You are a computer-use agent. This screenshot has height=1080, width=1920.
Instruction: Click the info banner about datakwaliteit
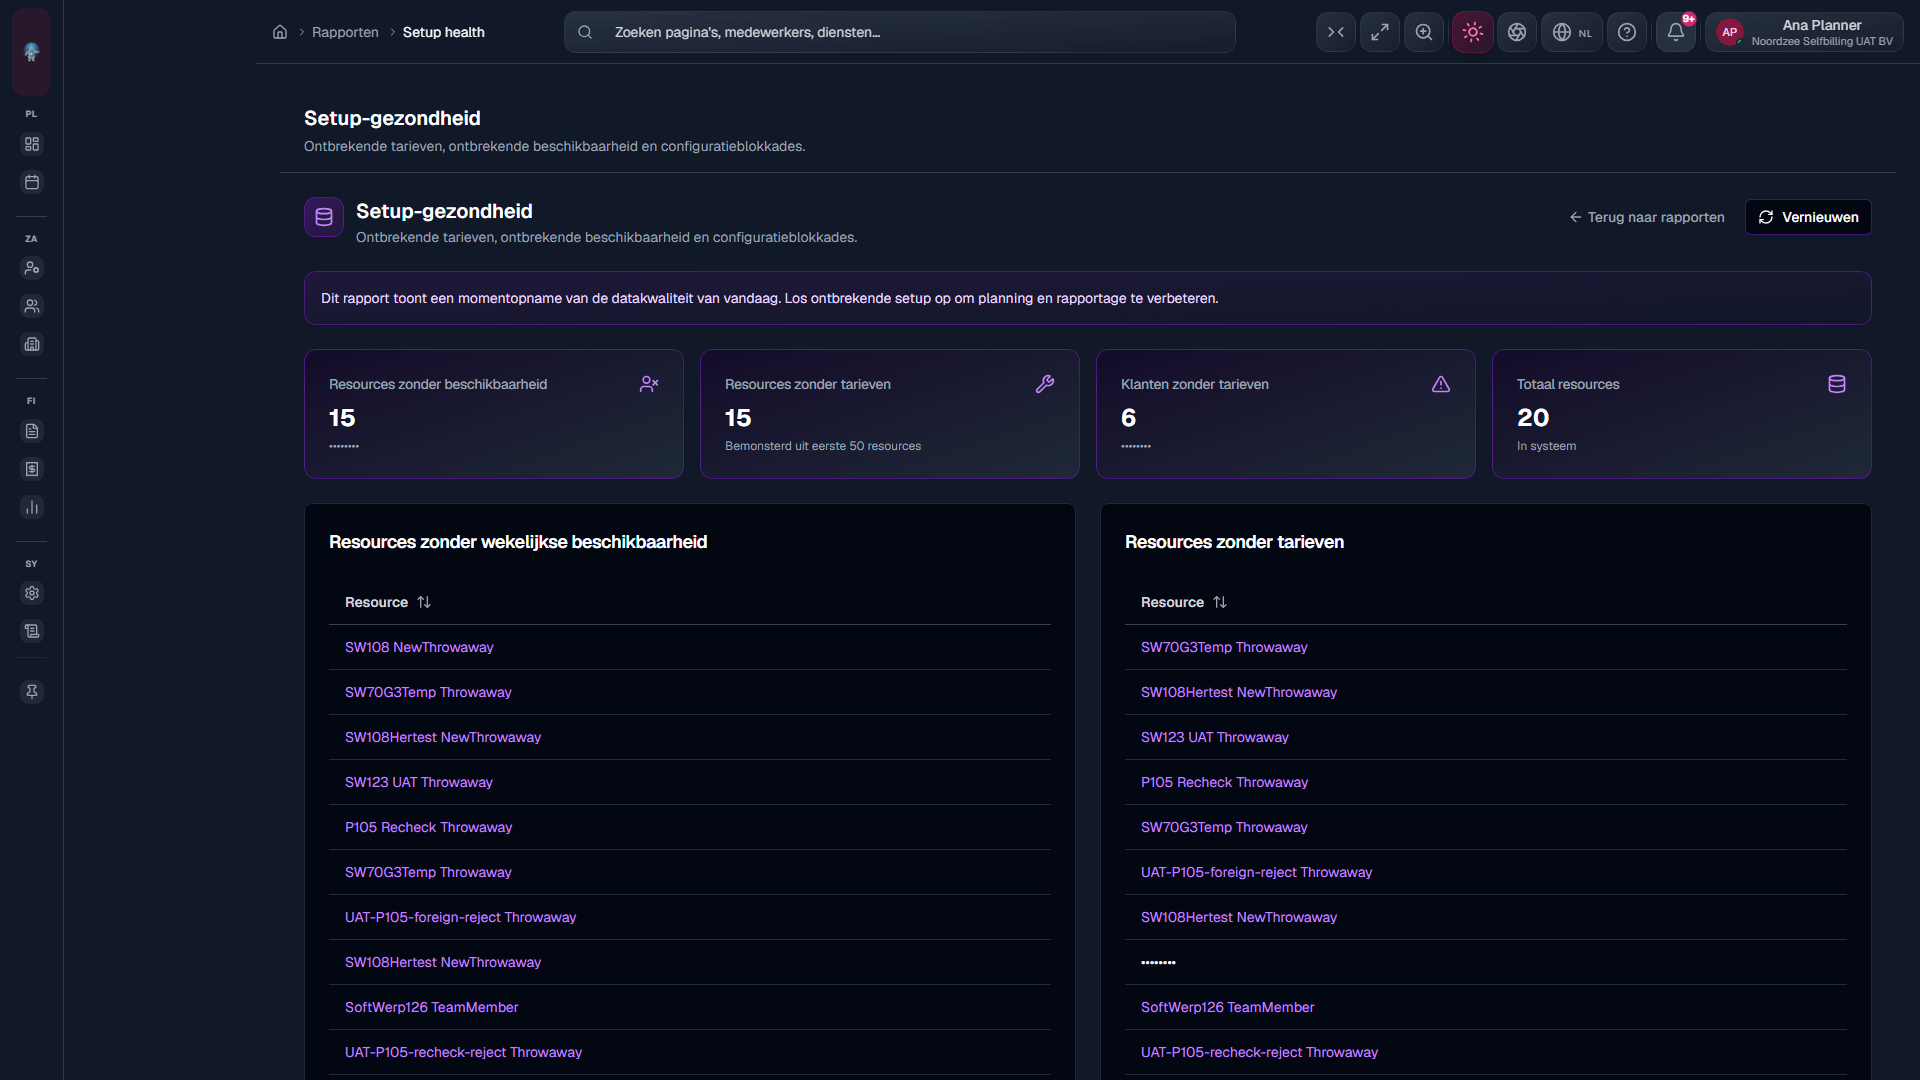1088,298
